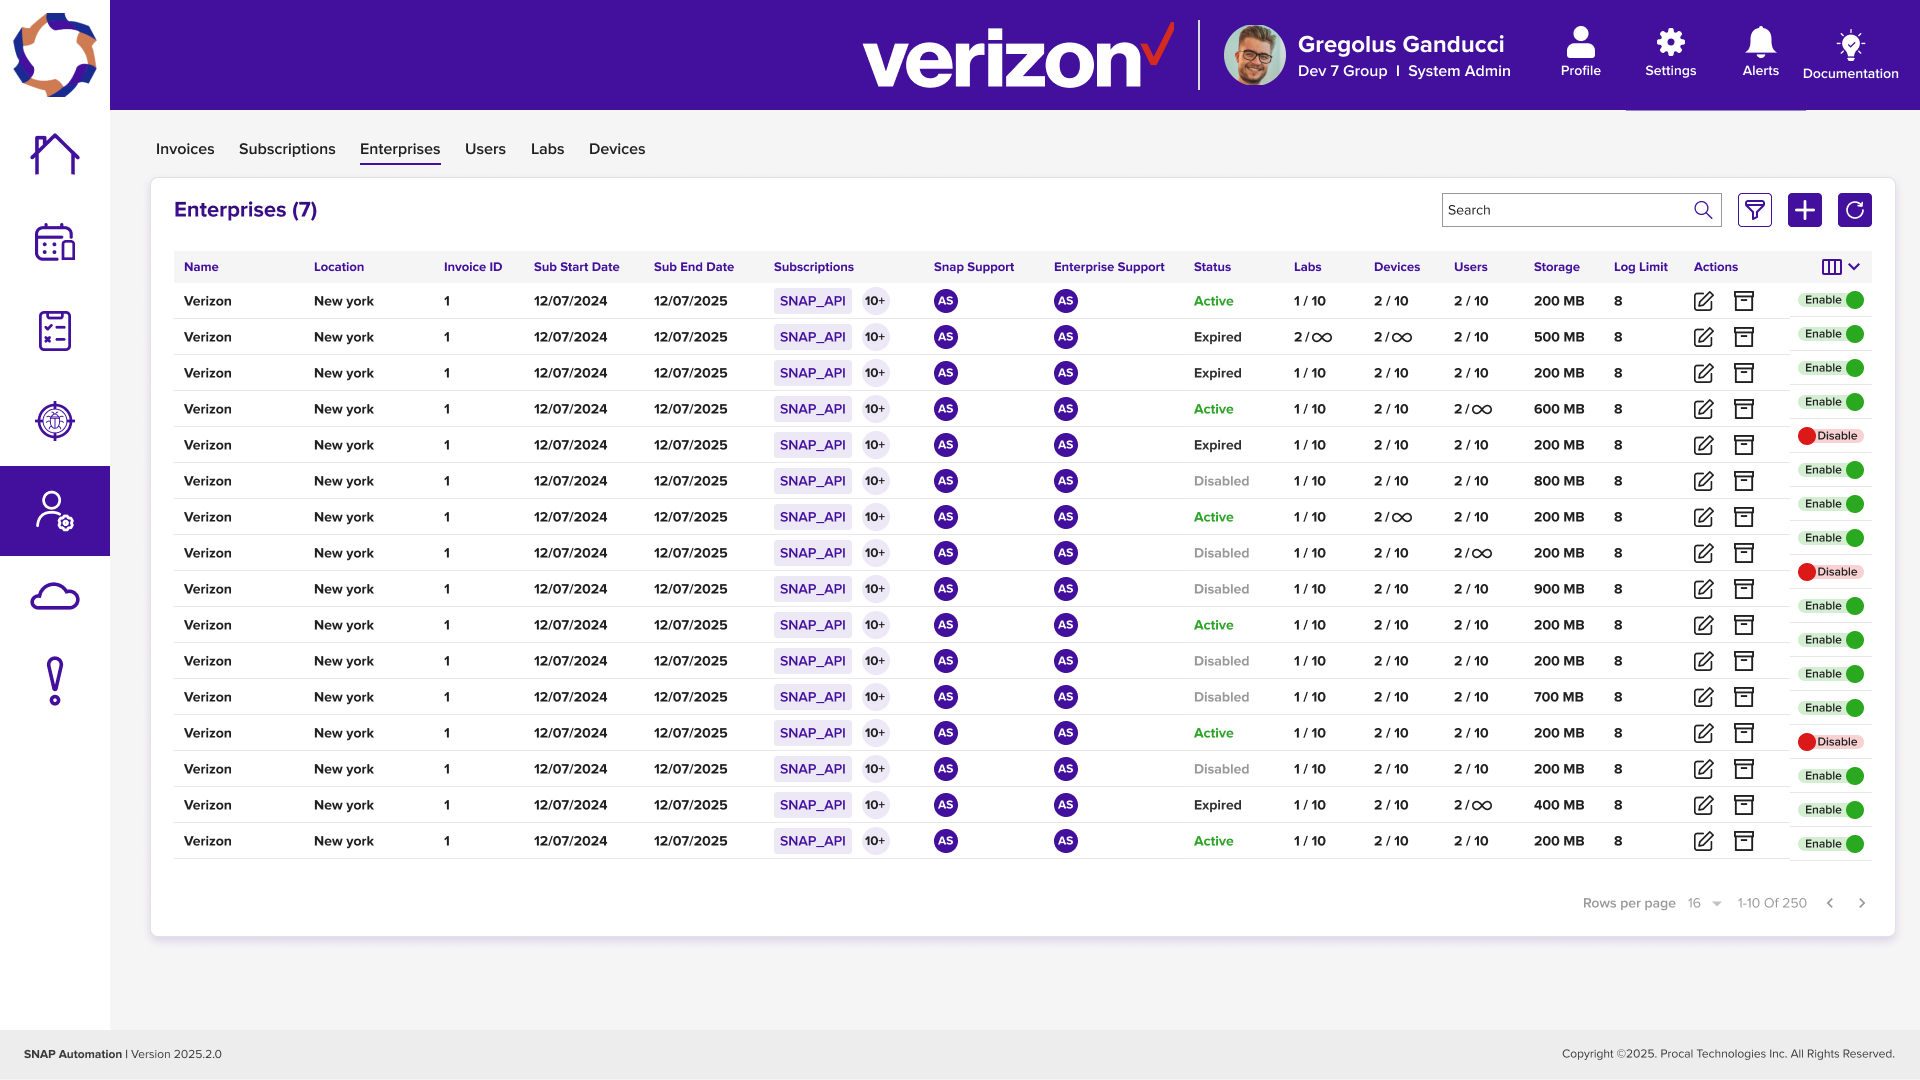Click the column layout icon in the table header
Viewport: 1920px width, 1080px height.
[x=1831, y=267]
